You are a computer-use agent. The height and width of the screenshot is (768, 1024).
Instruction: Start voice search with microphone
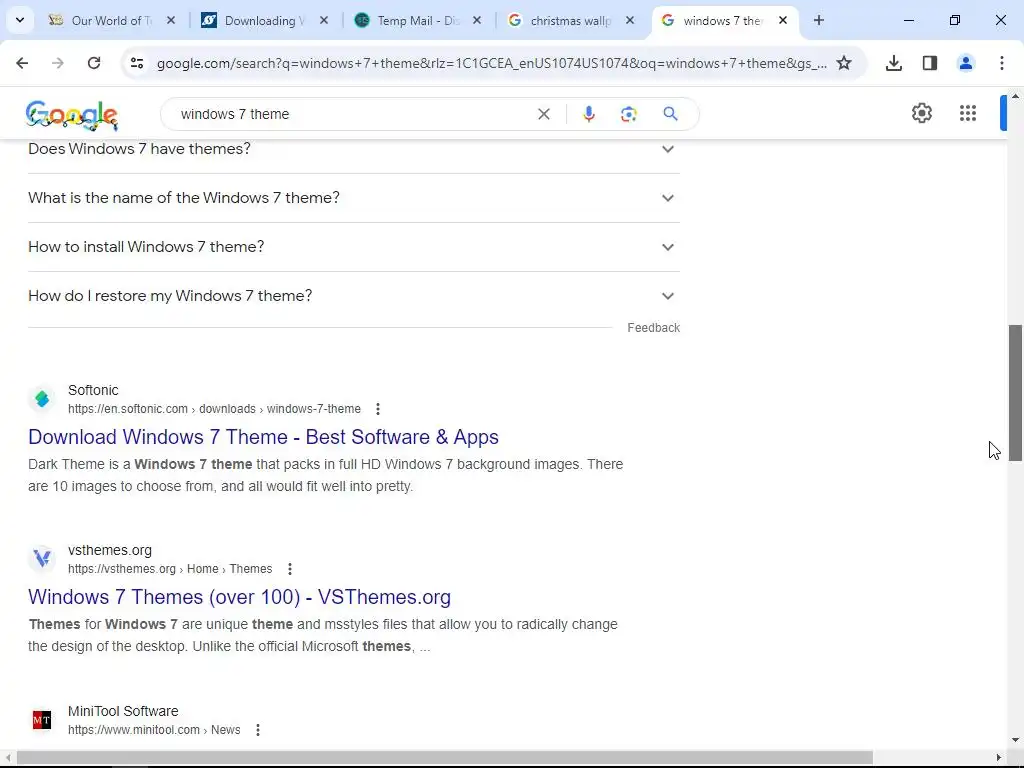(x=588, y=114)
